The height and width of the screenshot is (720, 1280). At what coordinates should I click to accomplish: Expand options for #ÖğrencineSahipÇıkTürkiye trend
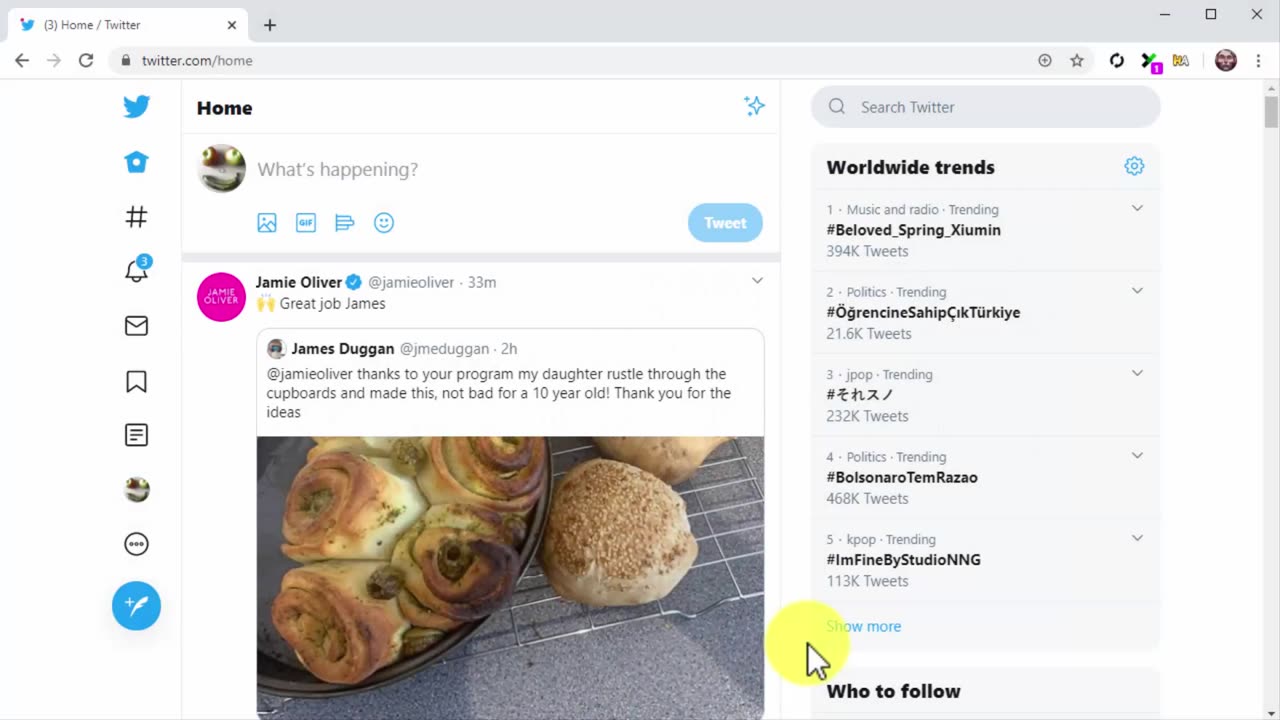click(x=1137, y=290)
